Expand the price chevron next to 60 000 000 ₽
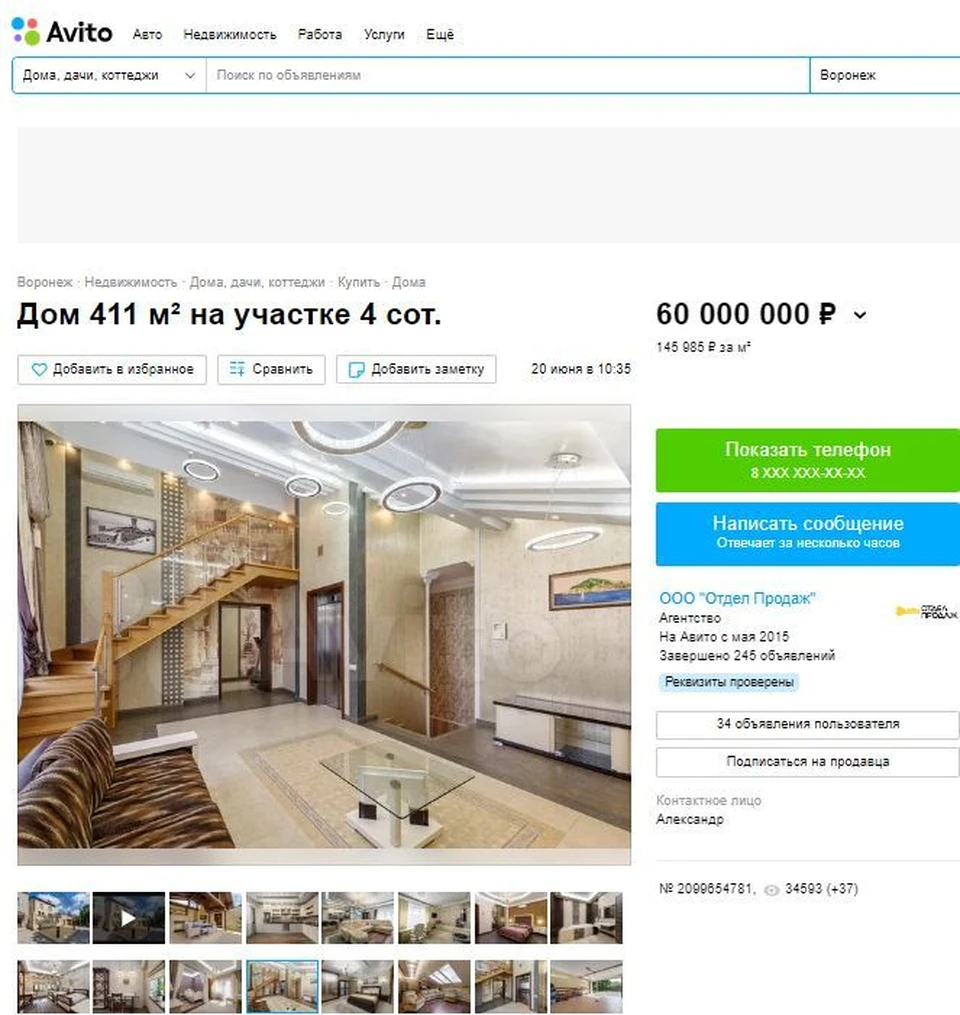This screenshot has height=1015, width=960. point(860,315)
